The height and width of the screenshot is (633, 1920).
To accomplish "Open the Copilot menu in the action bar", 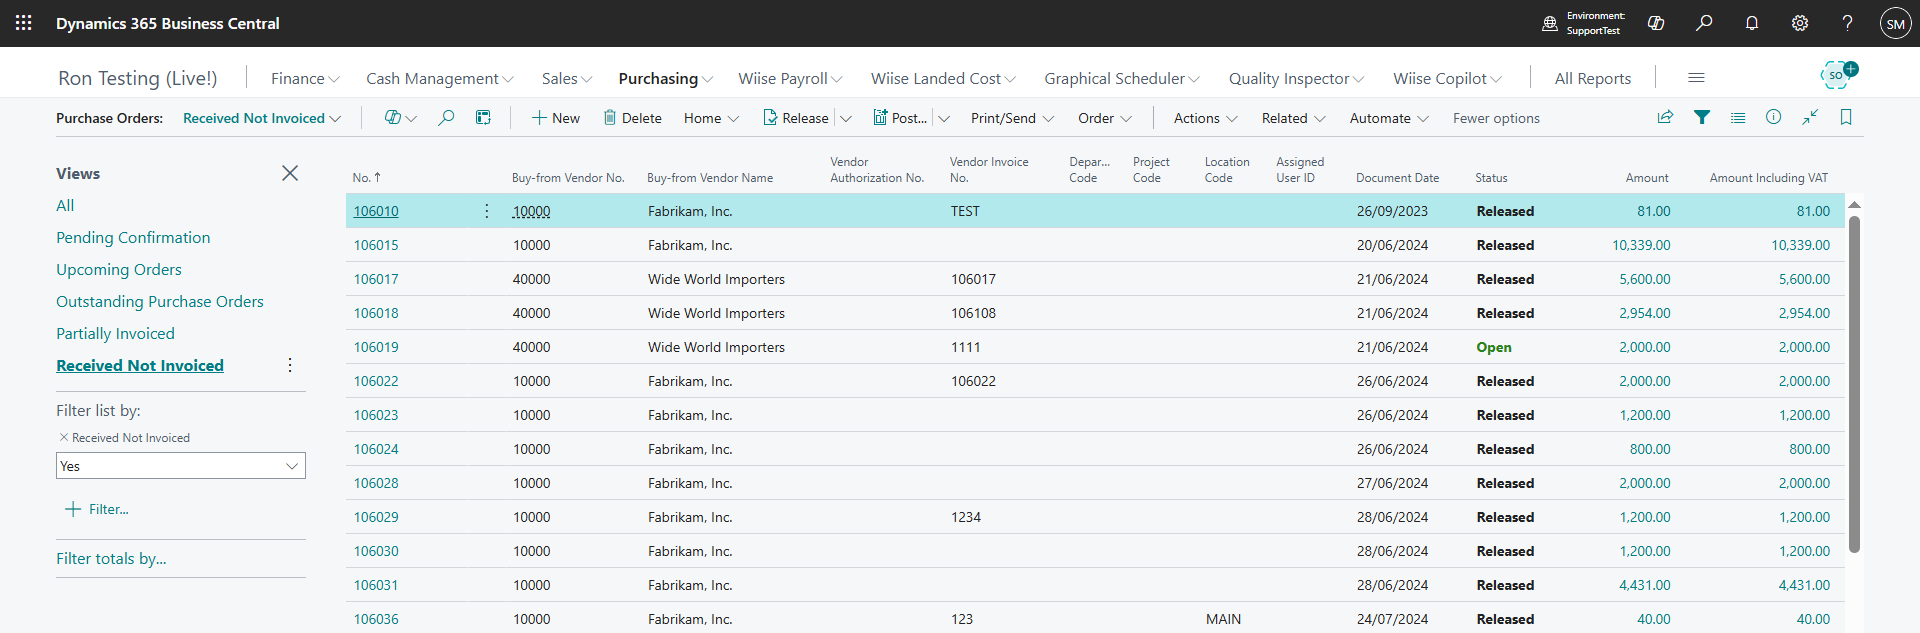I will click(400, 118).
